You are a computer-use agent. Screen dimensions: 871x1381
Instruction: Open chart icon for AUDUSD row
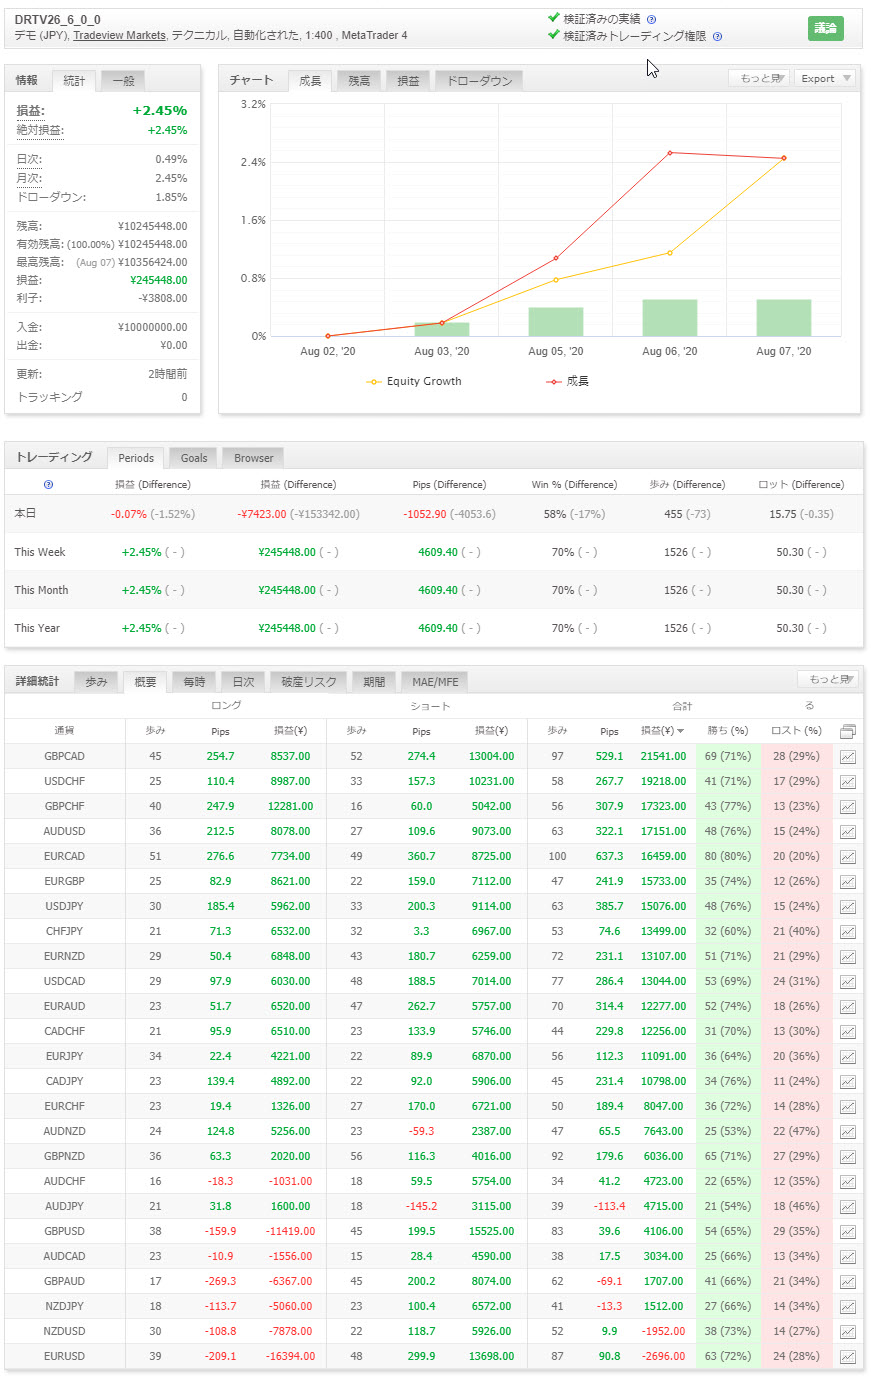[x=848, y=832]
